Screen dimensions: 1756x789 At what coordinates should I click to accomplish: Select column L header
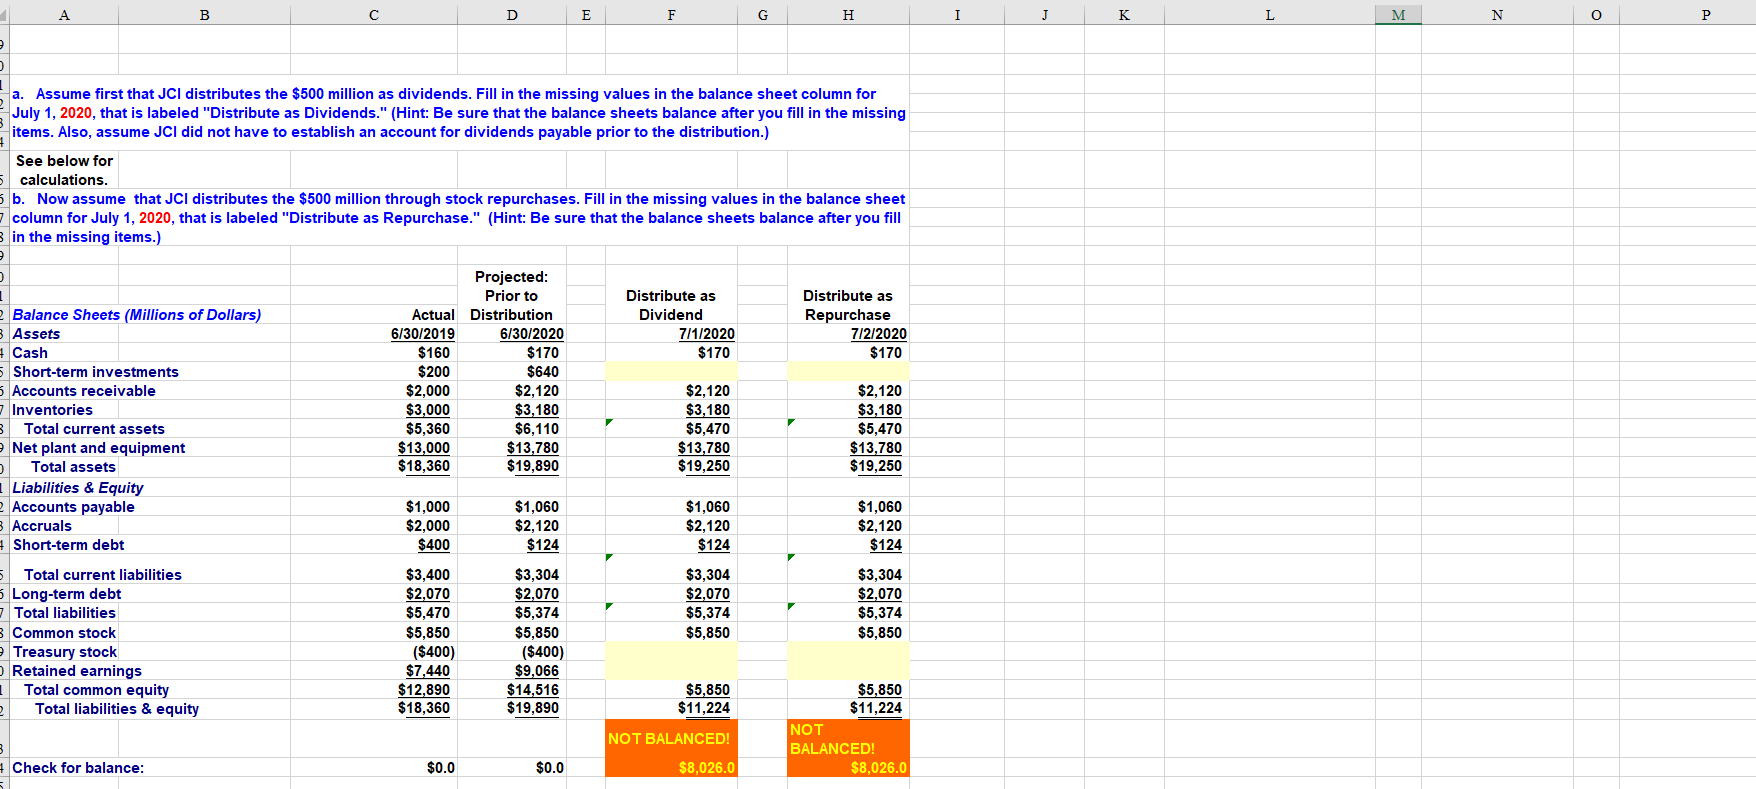click(x=1270, y=14)
